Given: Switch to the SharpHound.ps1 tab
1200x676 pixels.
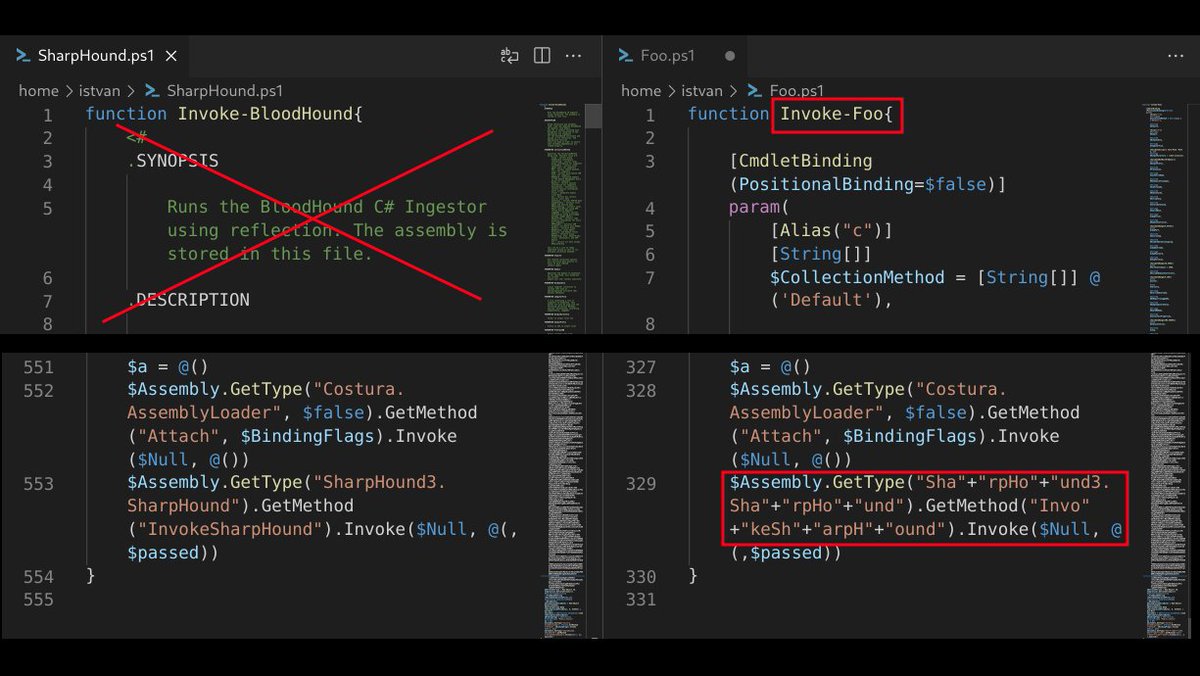Looking at the screenshot, I should 95,55.
